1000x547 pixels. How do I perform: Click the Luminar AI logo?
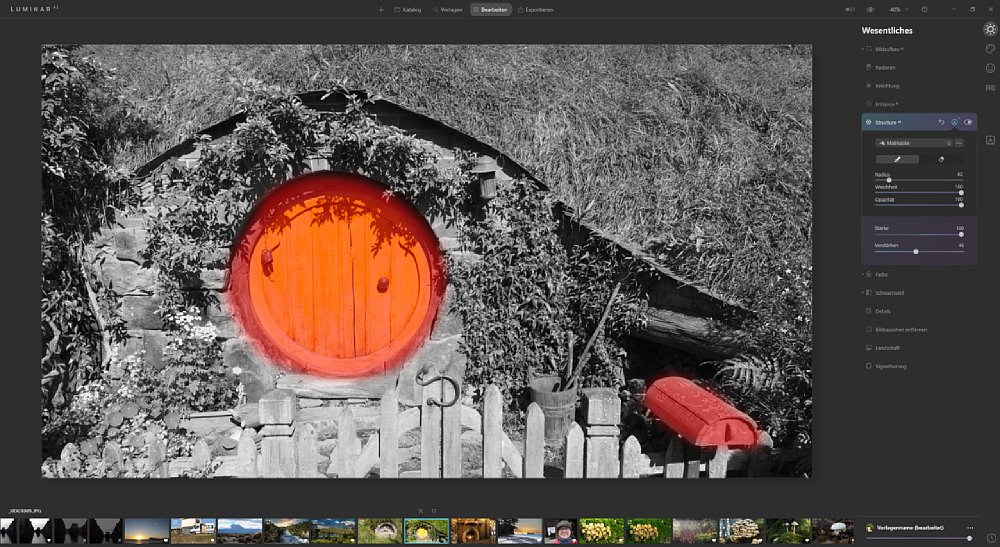click(x=36, y=10)
